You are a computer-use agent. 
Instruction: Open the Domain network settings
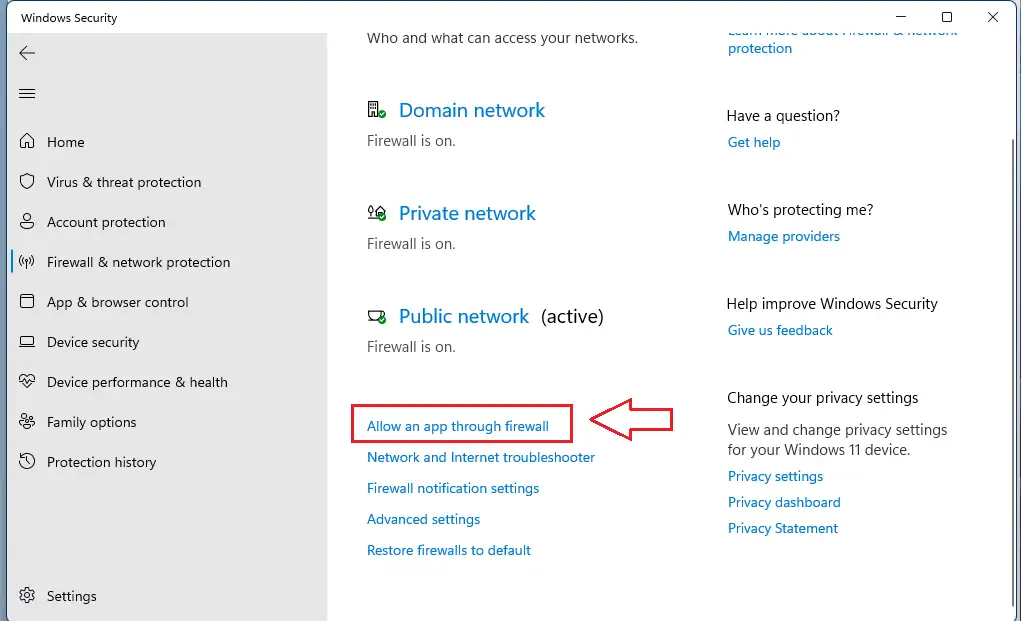pos(471,110)
